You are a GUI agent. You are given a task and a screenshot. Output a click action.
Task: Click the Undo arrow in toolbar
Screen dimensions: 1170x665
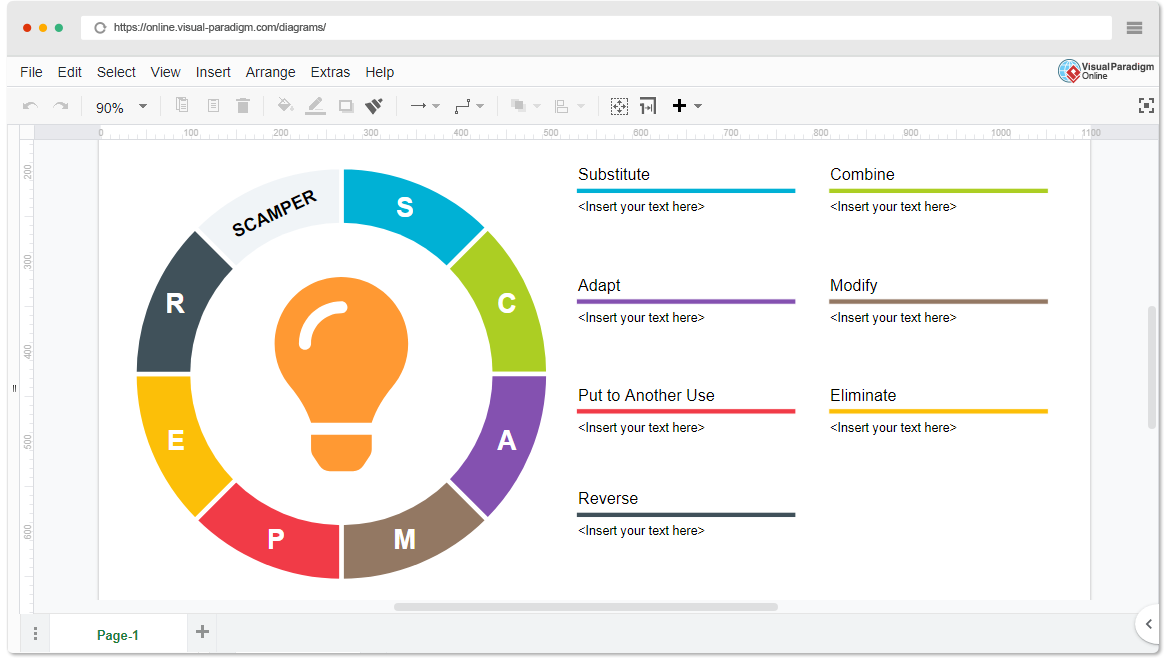(31, 106)
